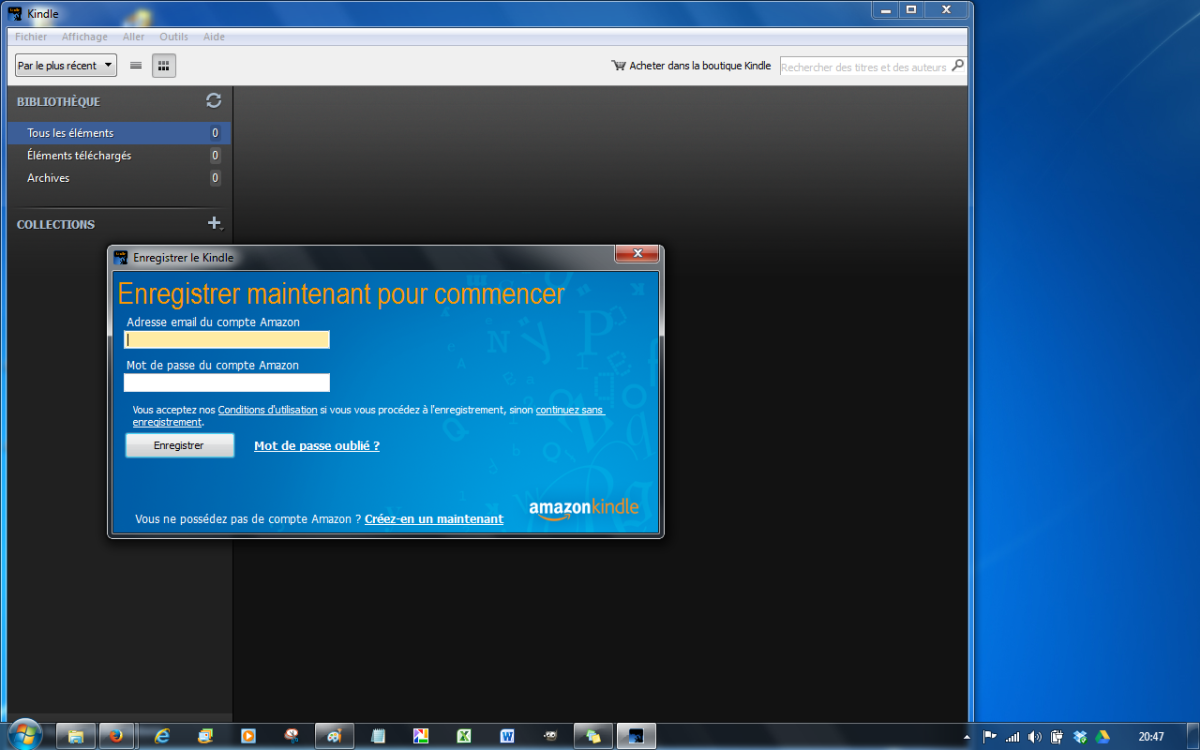This screenshot has height=750, width=1200.
Task: Click 'Acheter dans la boutique Kindle'
Action: point(691,66)
